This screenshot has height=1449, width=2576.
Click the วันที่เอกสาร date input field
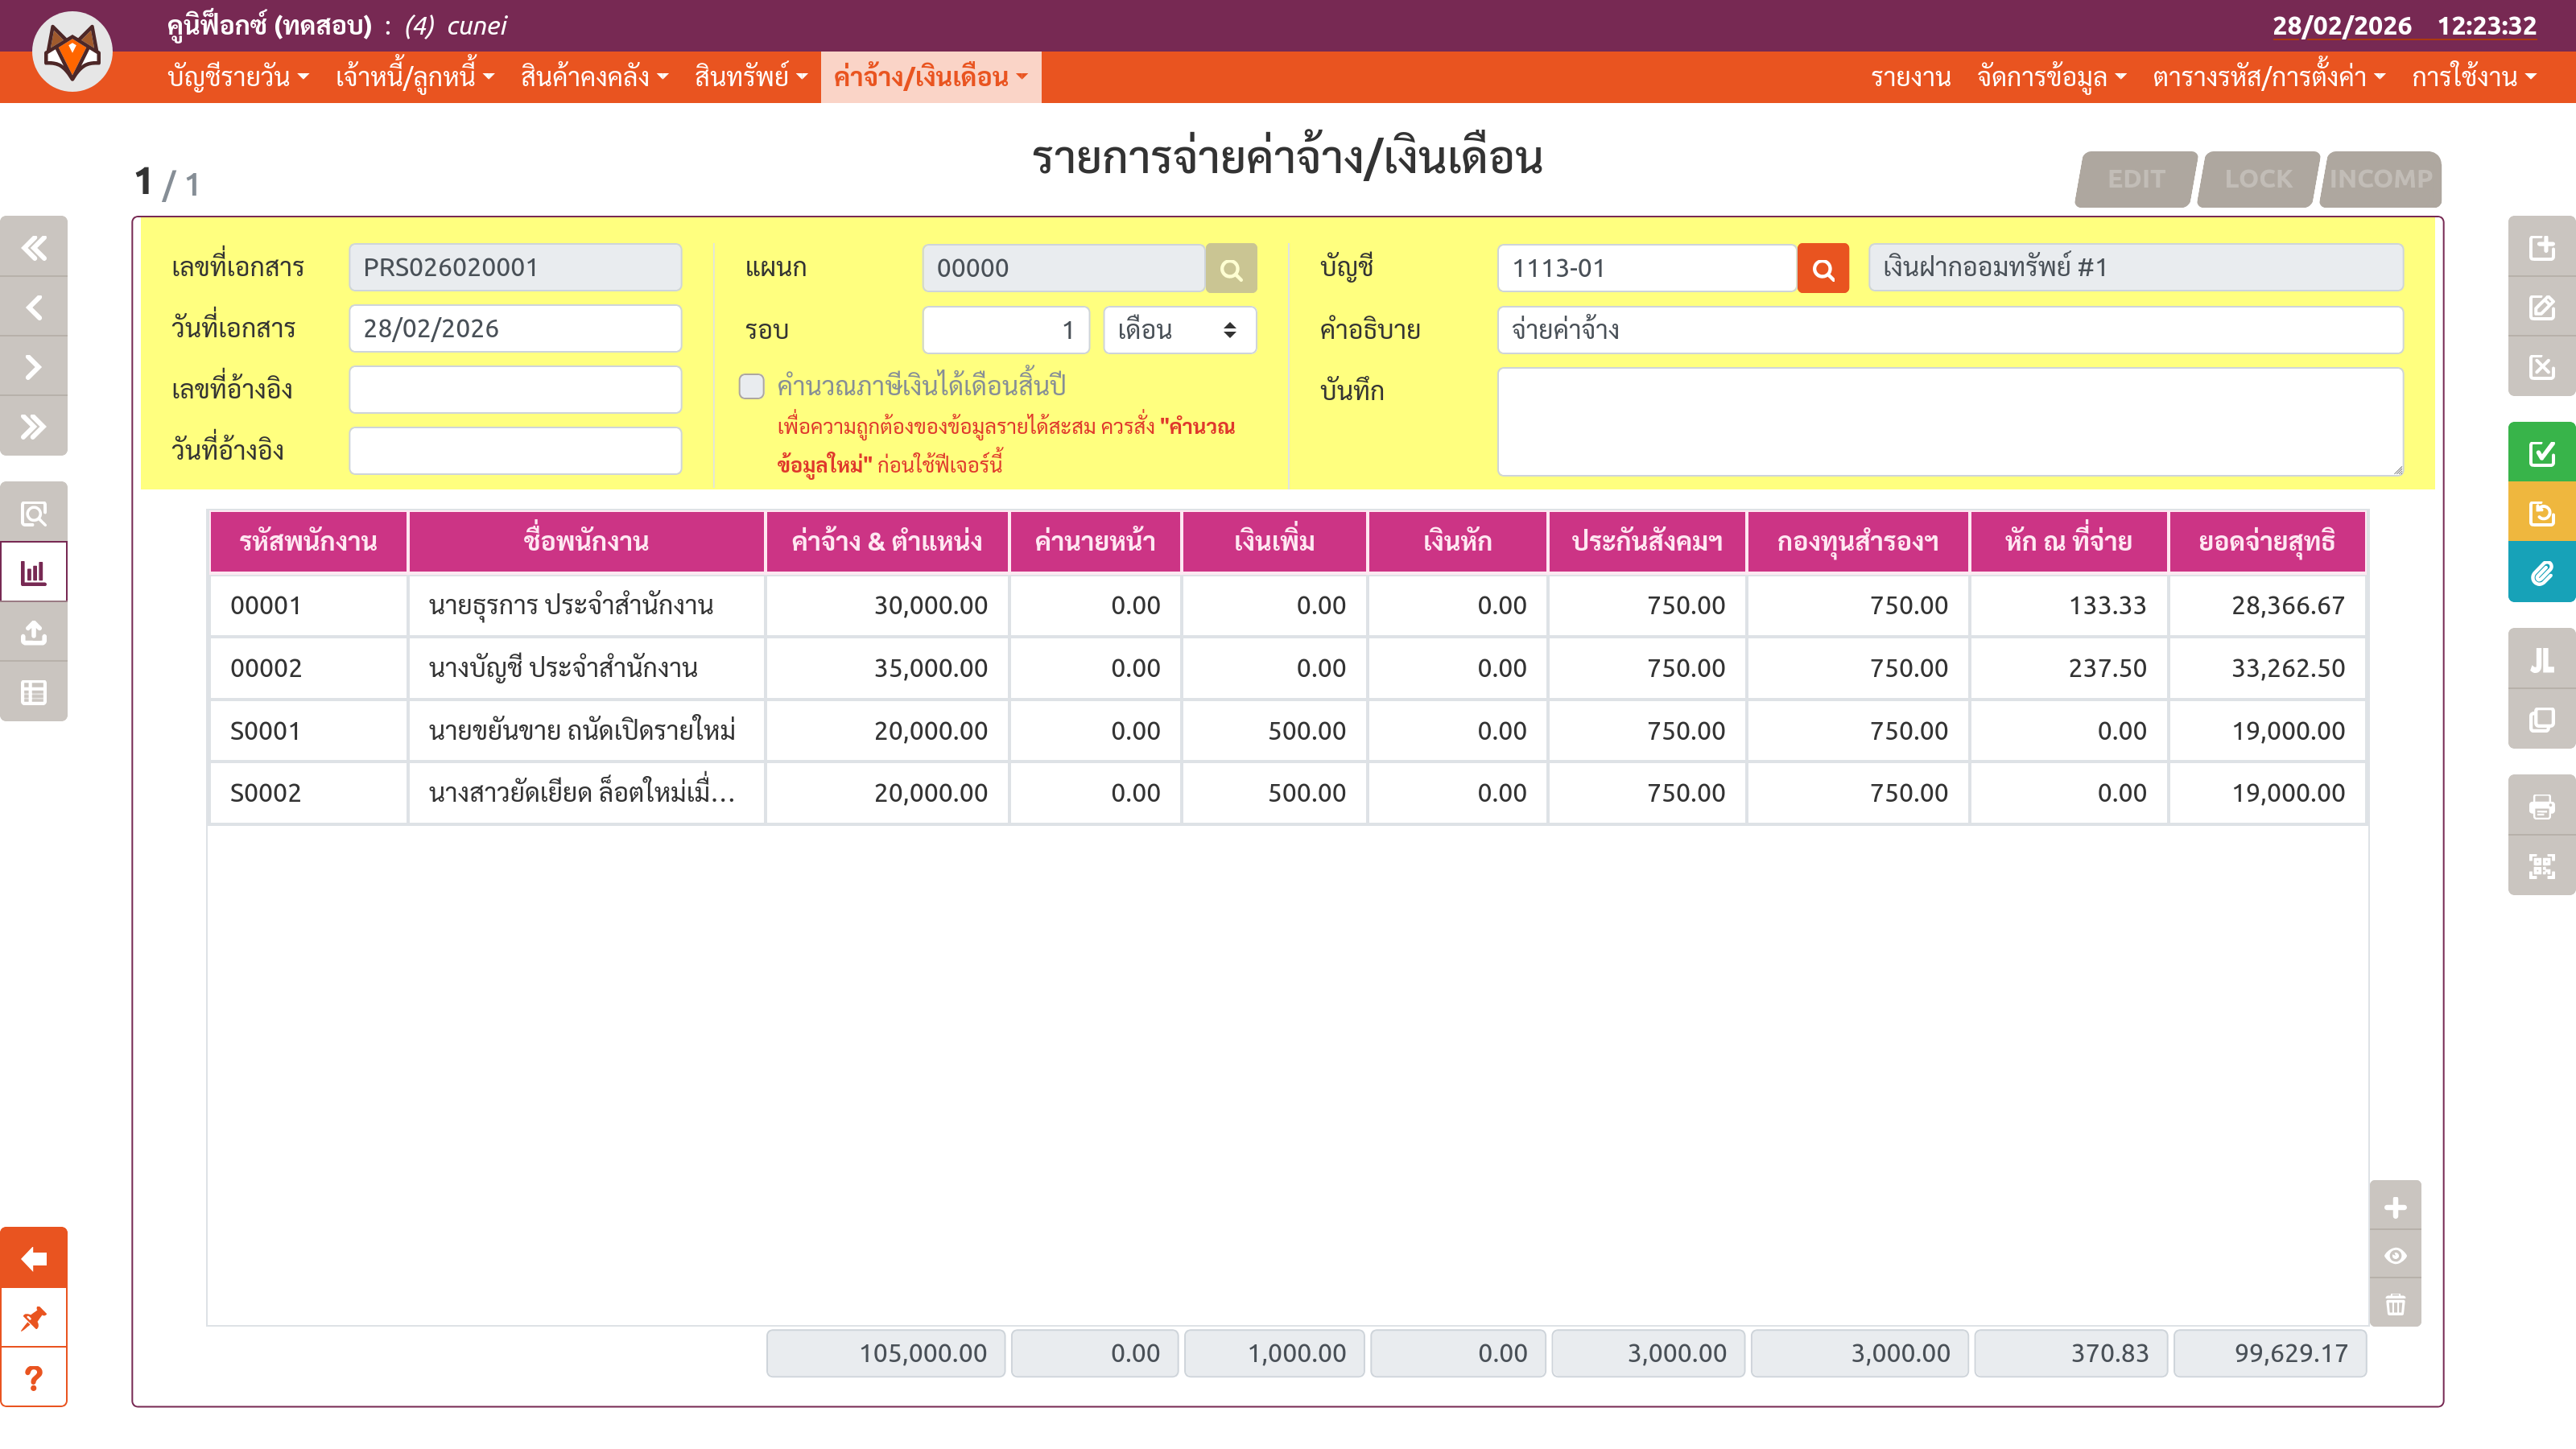[x=515, y=329]
